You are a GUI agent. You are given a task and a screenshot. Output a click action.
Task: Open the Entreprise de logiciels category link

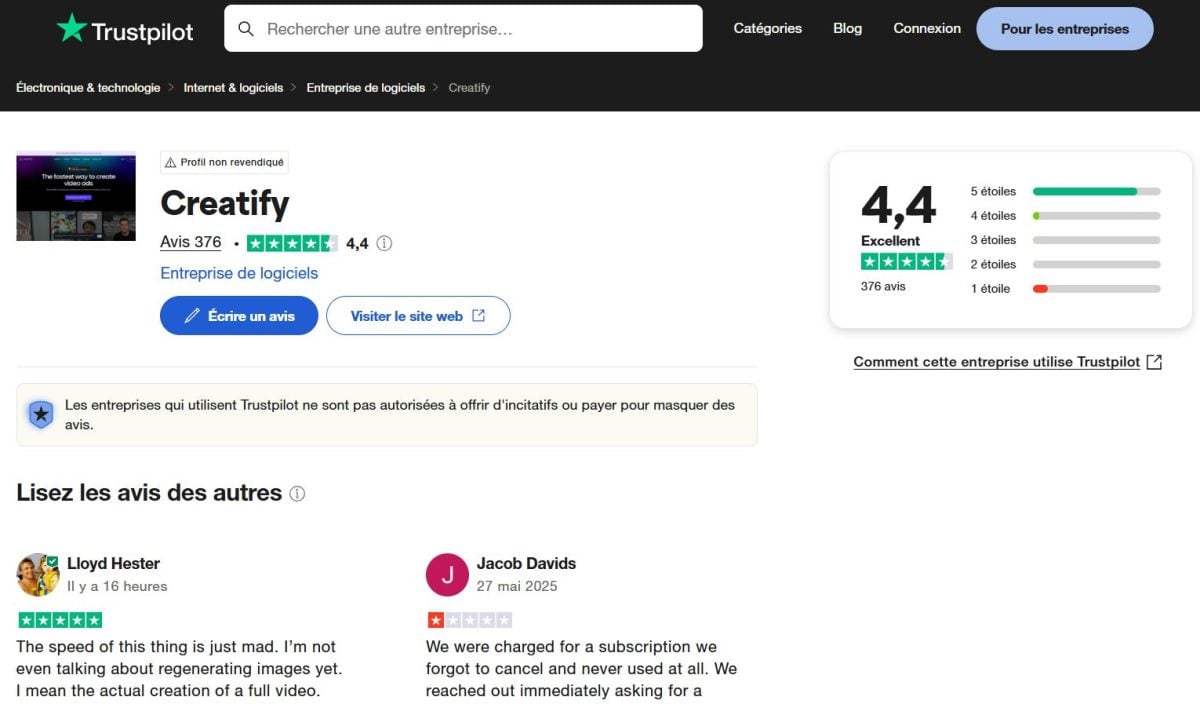coord(239,273)
